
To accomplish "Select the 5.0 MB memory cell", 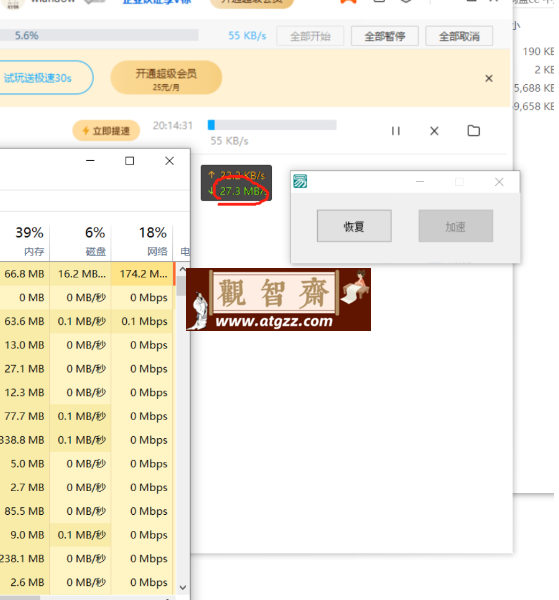I will [x=24, y=463].
